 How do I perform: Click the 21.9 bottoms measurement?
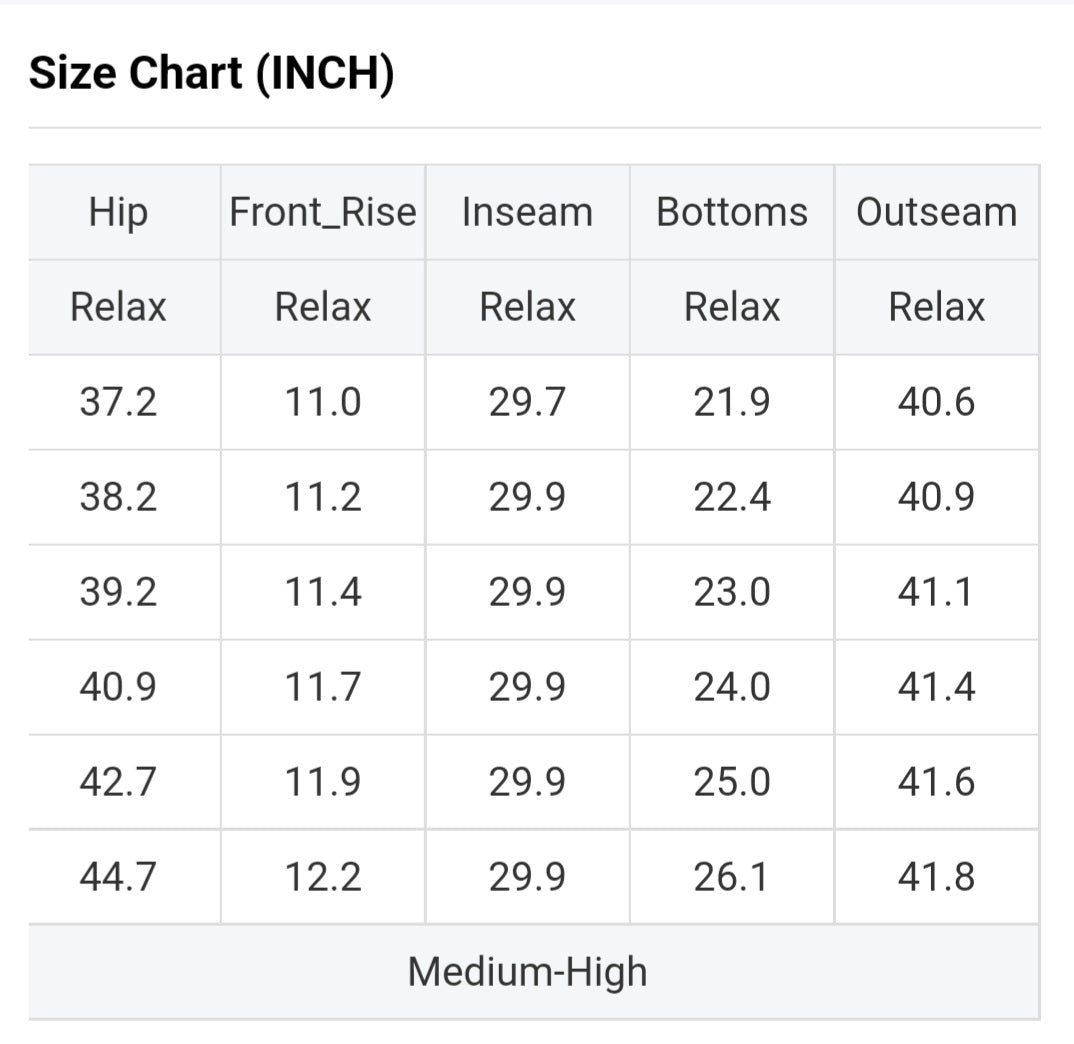(732, 402)
